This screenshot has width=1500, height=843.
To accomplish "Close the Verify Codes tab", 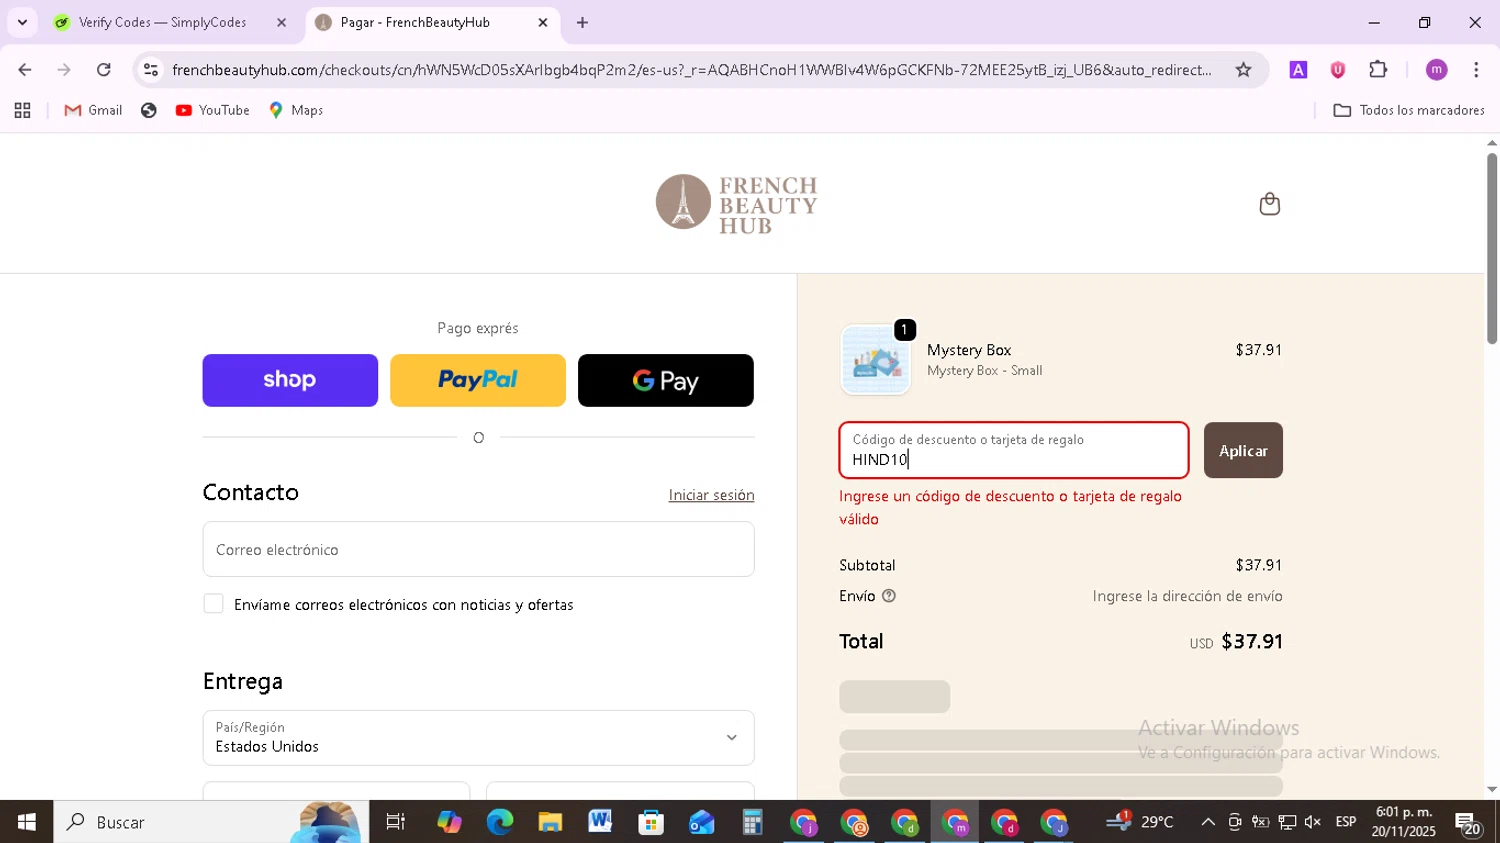I will click(x=281, y=22).
